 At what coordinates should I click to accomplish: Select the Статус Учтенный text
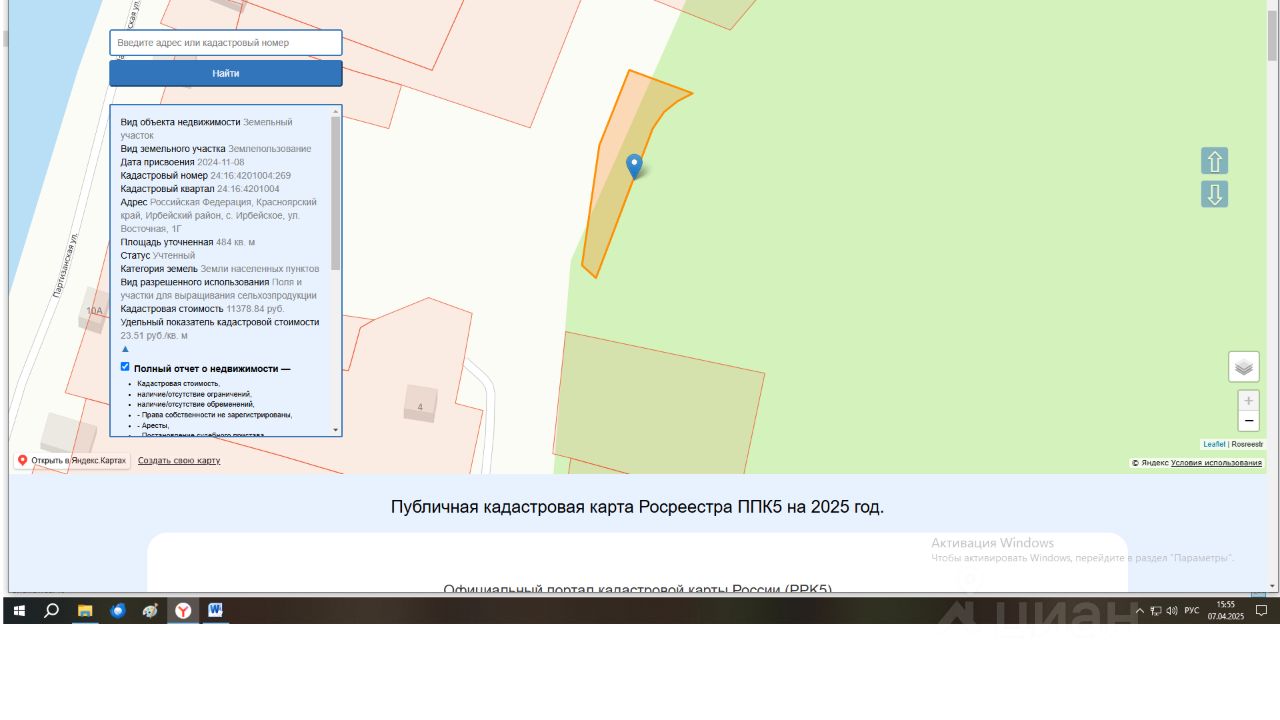click(158, 256)
